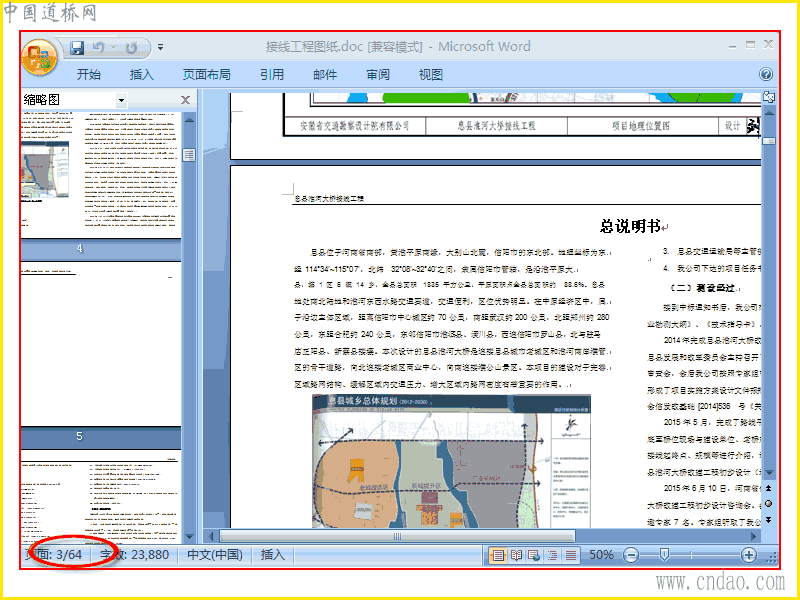800x600 pixels.
Task: Toggle the ruler view icon
Action: [x=769, y=97]
